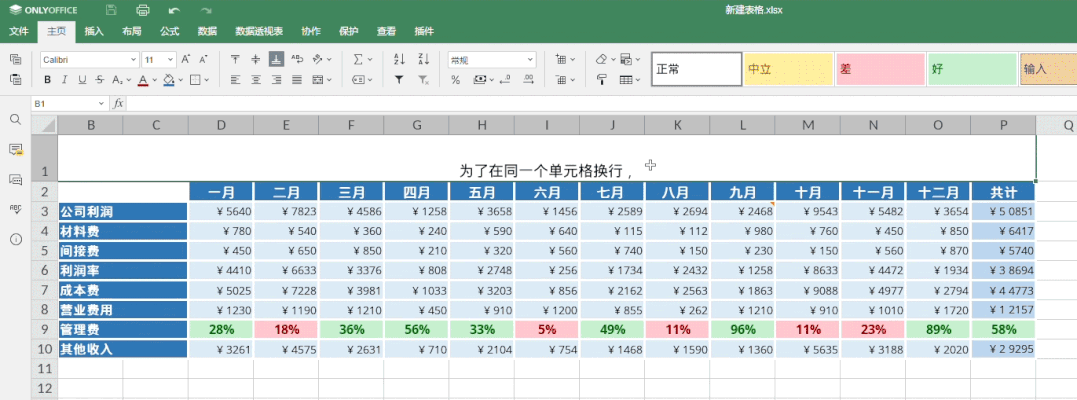Expand the Name box B1 dropdown

(102, 103)
